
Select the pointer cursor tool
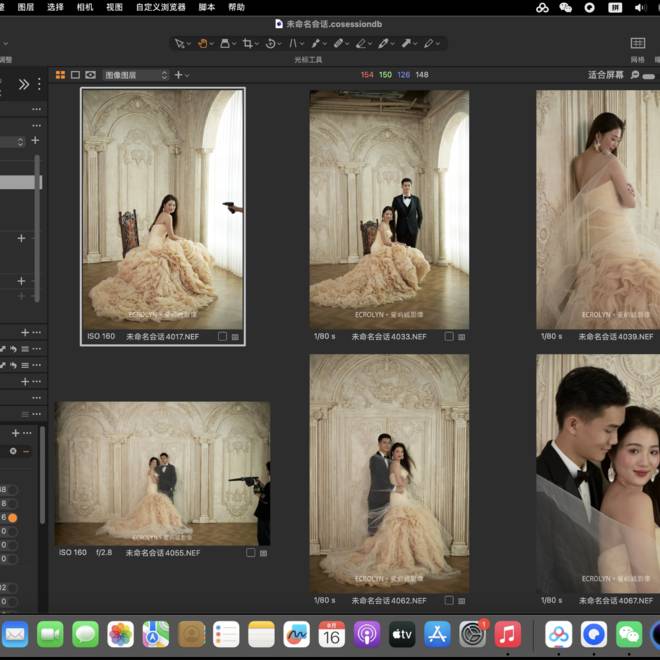pos(179,43)
